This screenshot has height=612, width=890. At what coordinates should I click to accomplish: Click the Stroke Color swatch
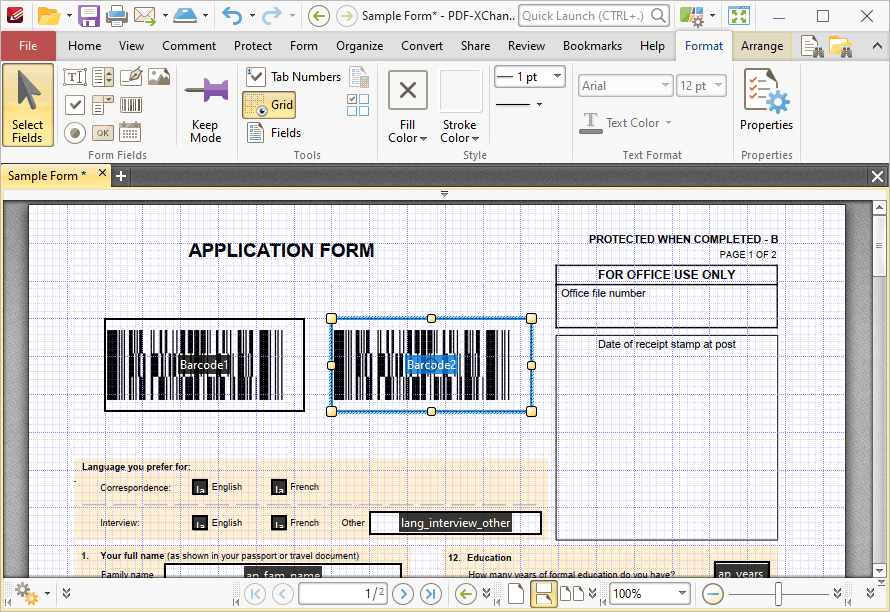coord(460,91)
